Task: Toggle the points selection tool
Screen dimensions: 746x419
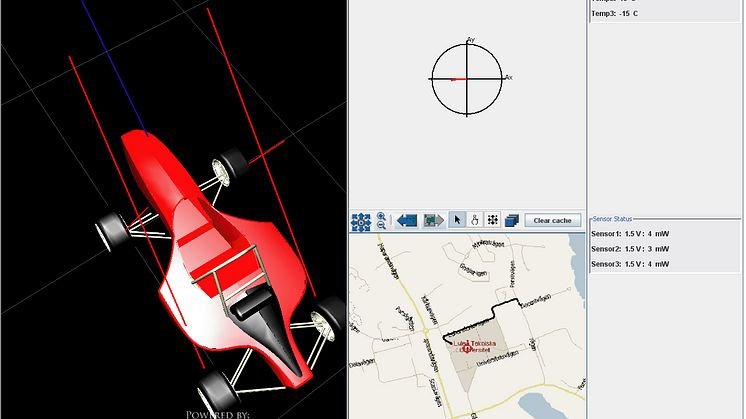Action: tap(493, 221)
